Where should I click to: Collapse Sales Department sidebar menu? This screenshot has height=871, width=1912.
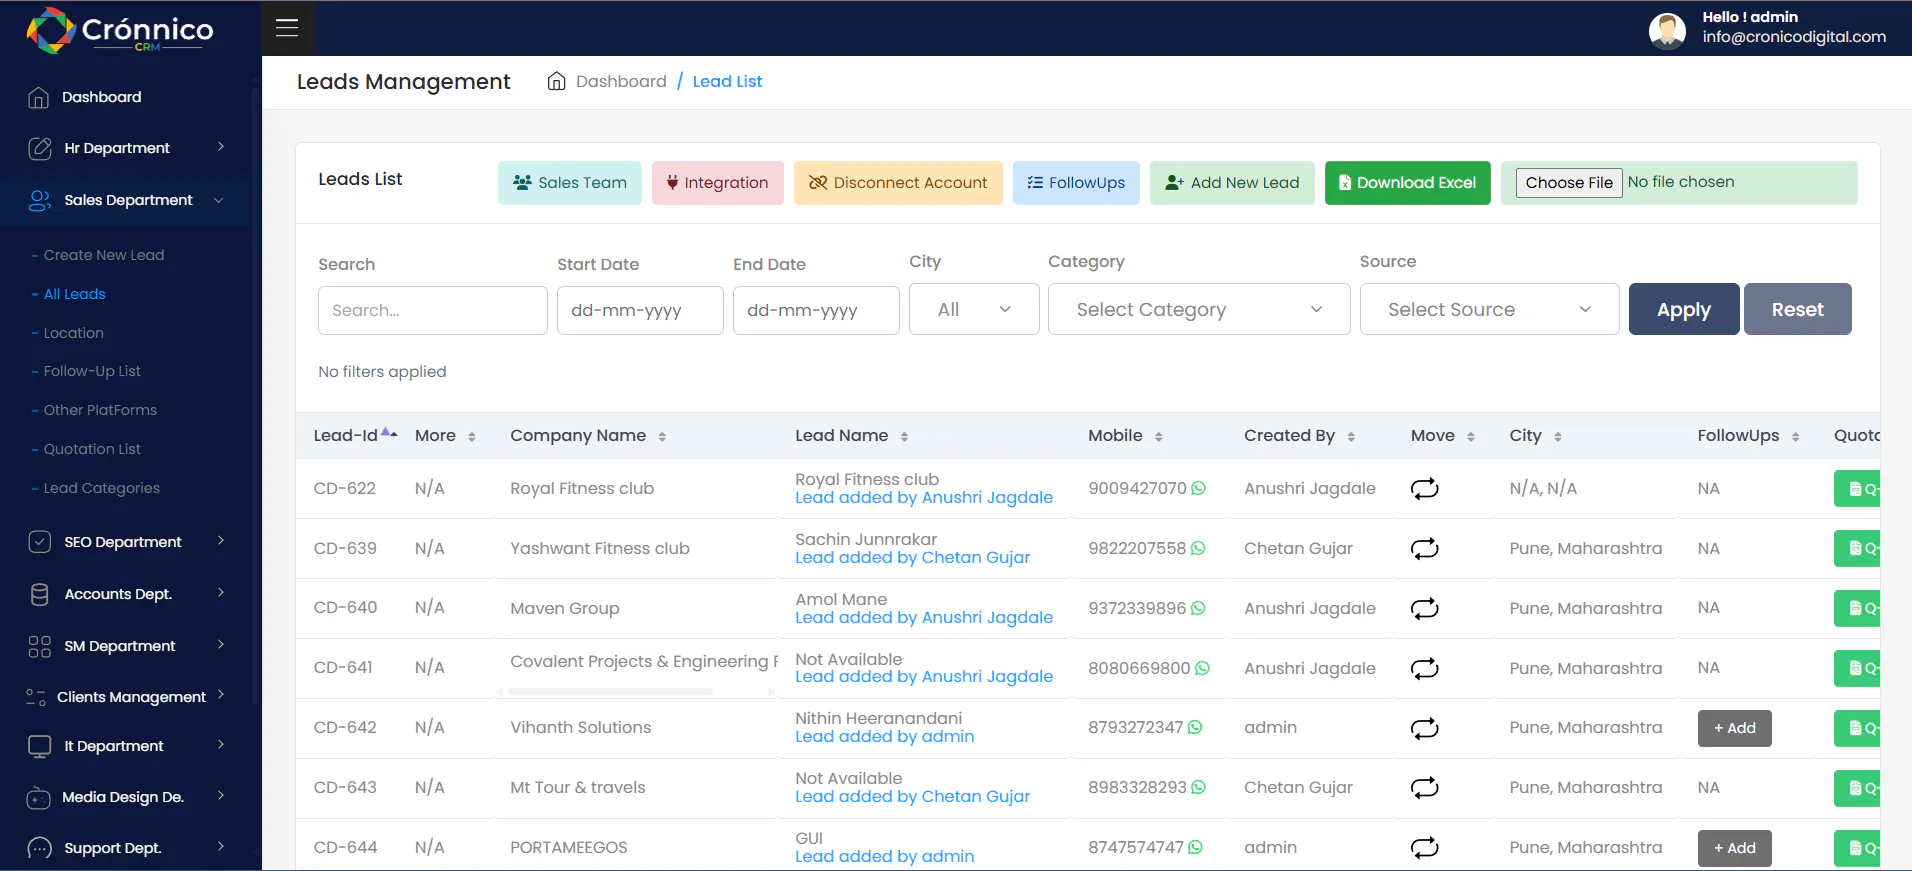pos(126,200)
